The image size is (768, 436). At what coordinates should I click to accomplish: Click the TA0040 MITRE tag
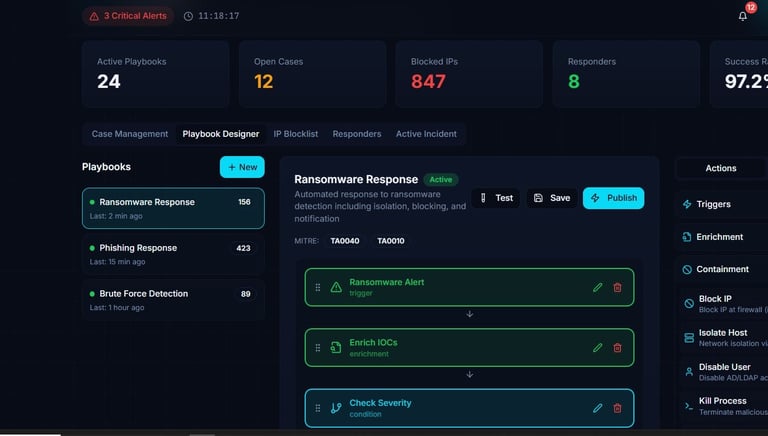pos(344,241)
